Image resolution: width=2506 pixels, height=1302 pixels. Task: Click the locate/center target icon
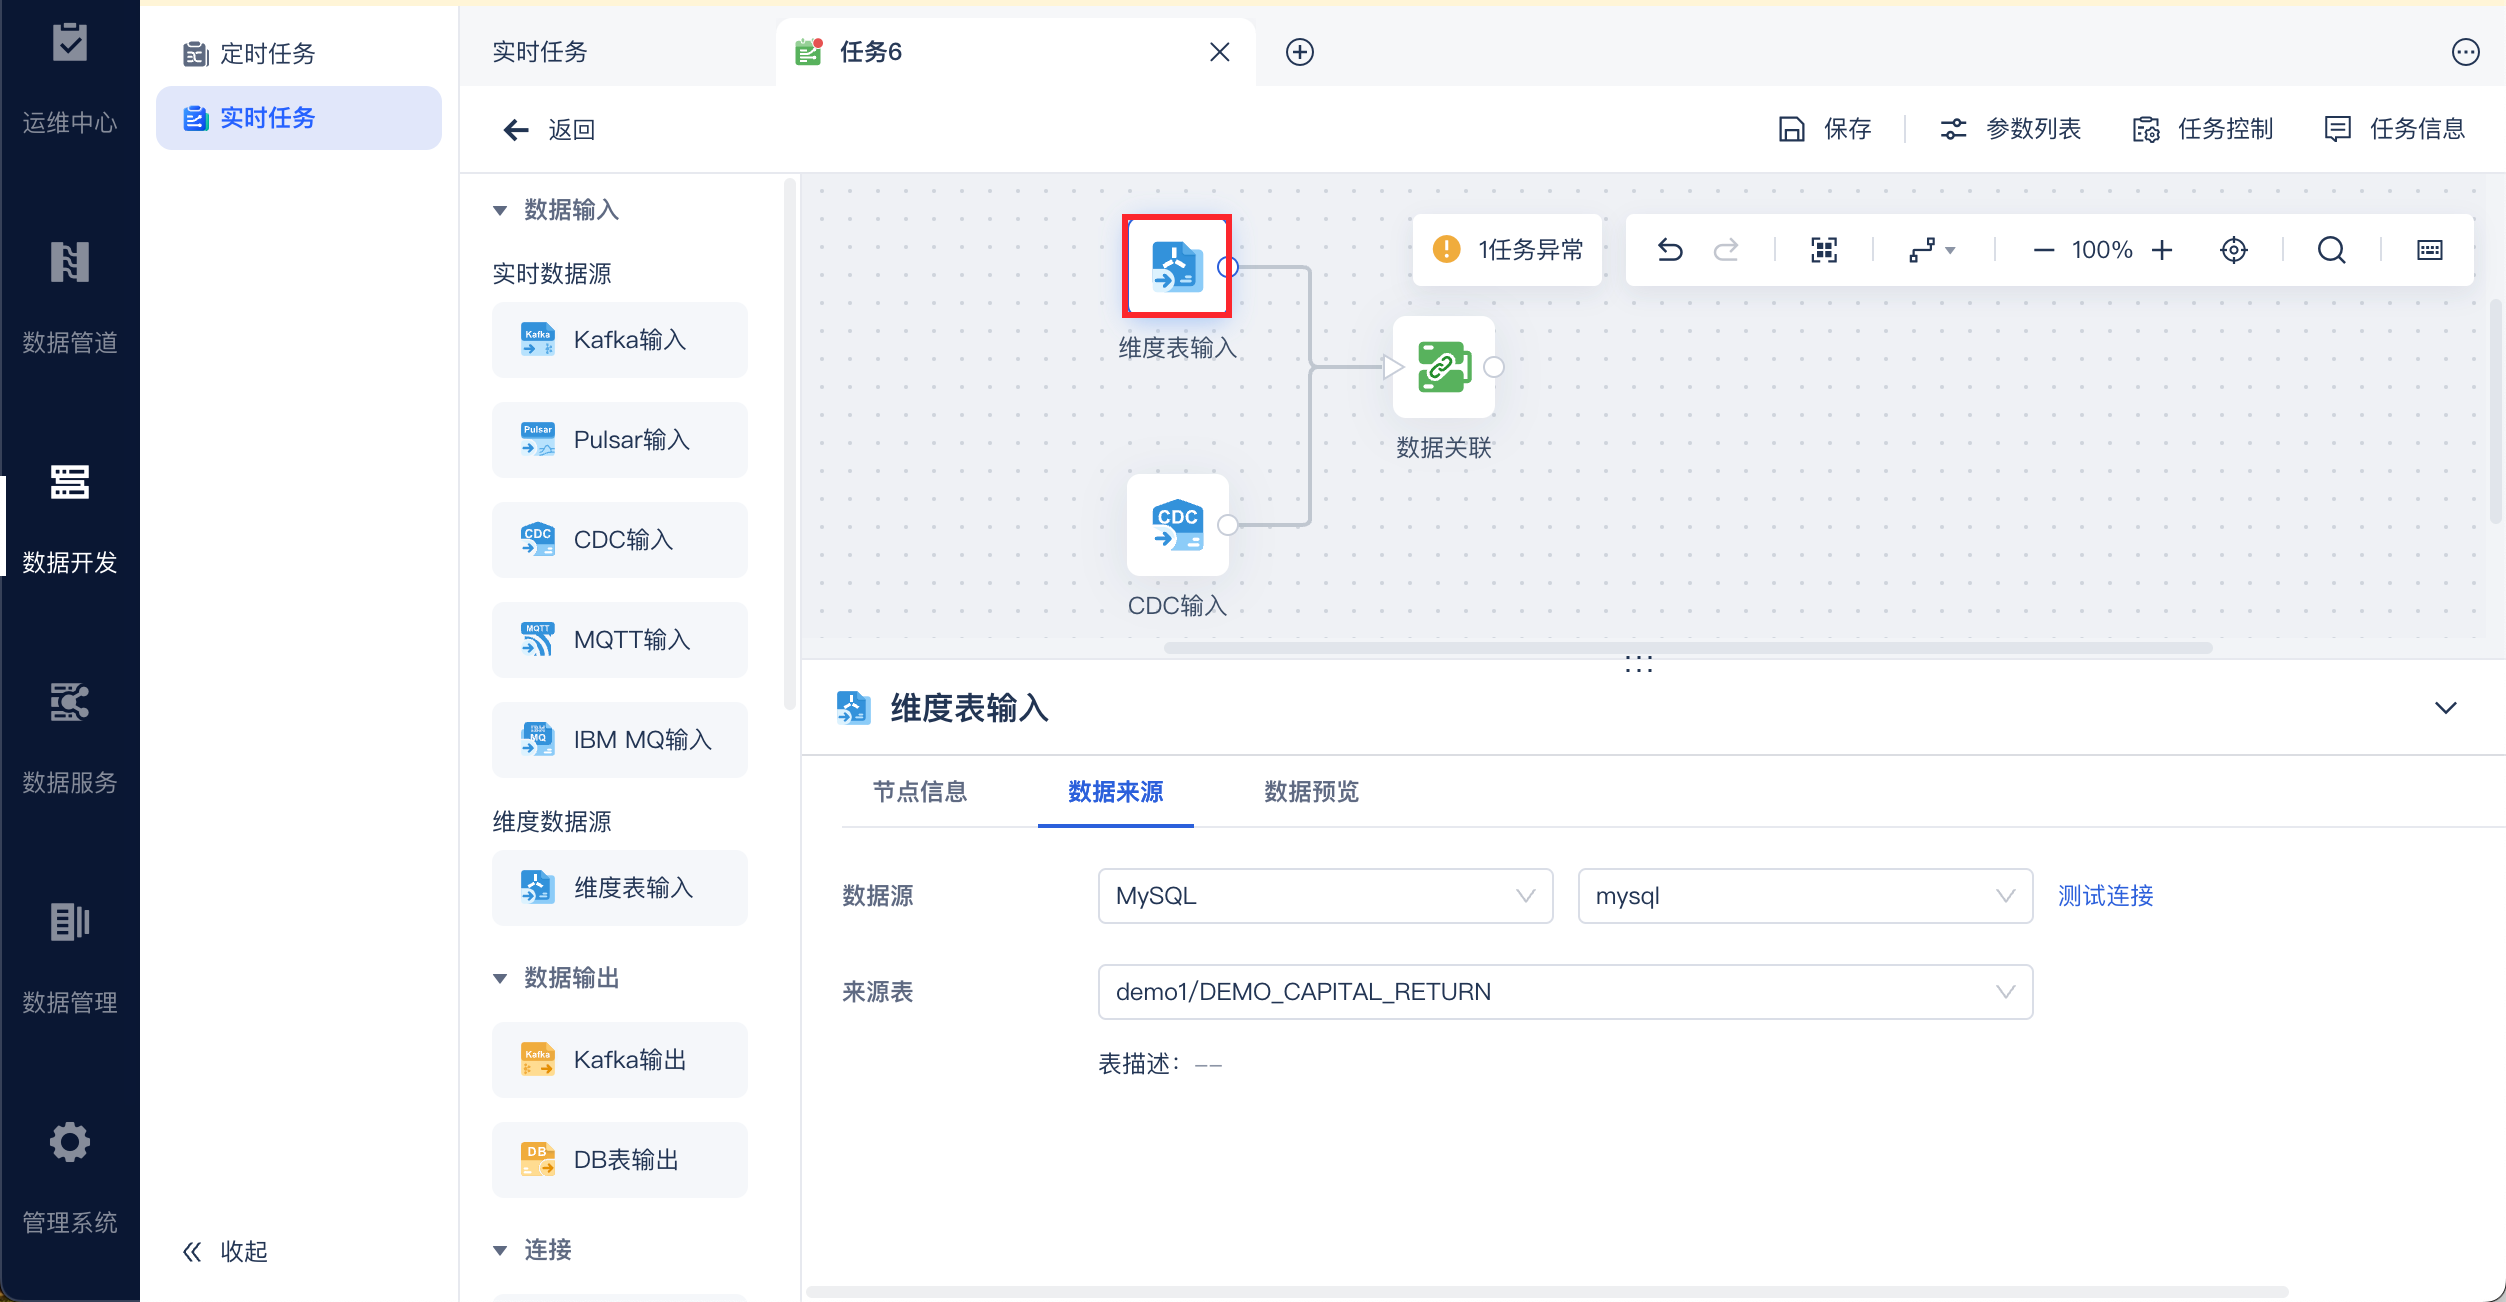[x=2233, y=250]
